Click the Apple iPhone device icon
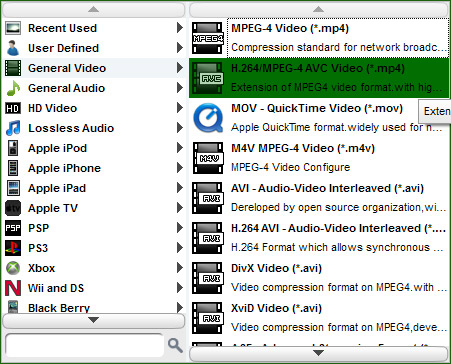451x364 pixels. [13, 168]
